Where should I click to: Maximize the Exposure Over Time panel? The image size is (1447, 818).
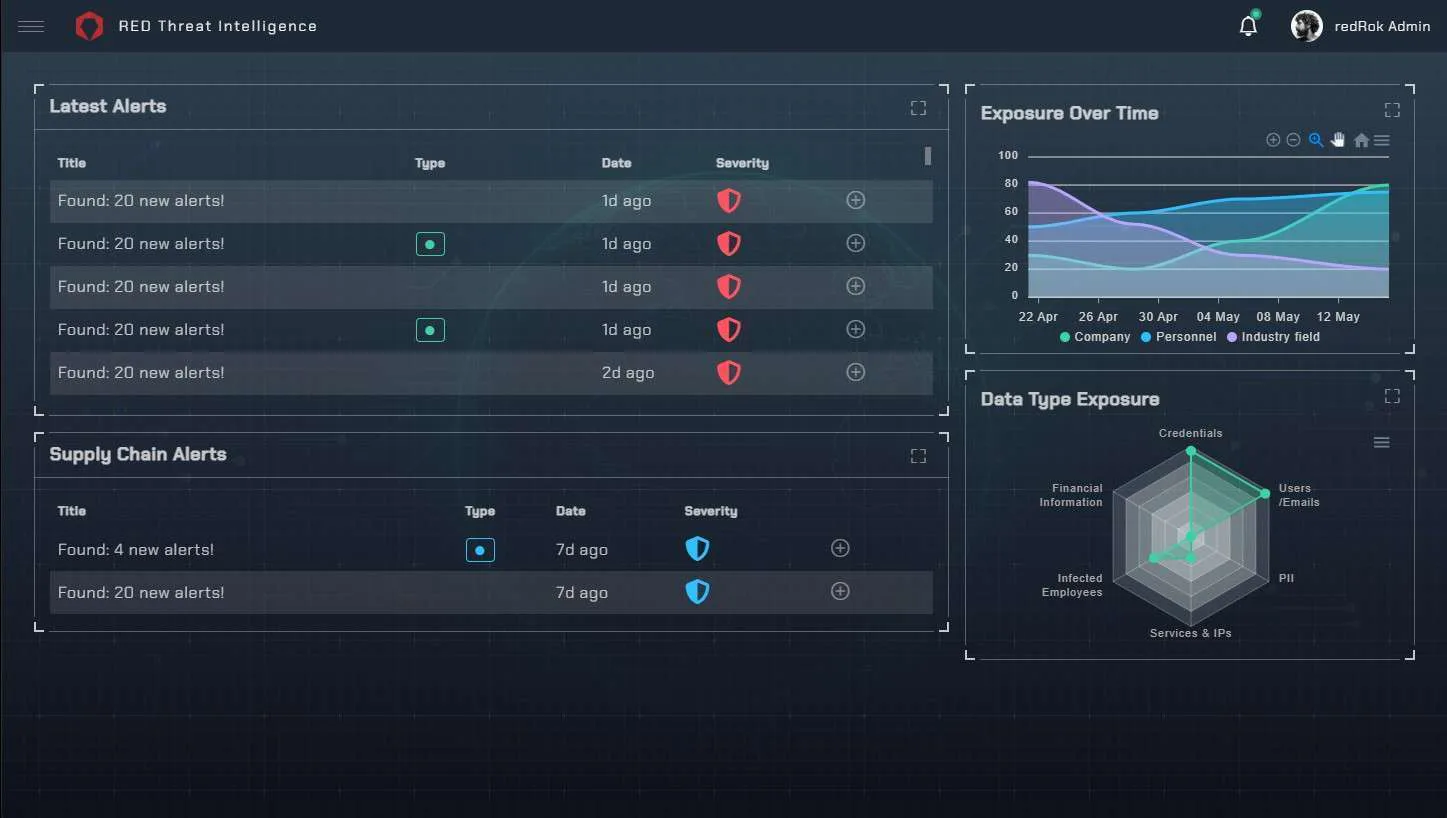1392,110
